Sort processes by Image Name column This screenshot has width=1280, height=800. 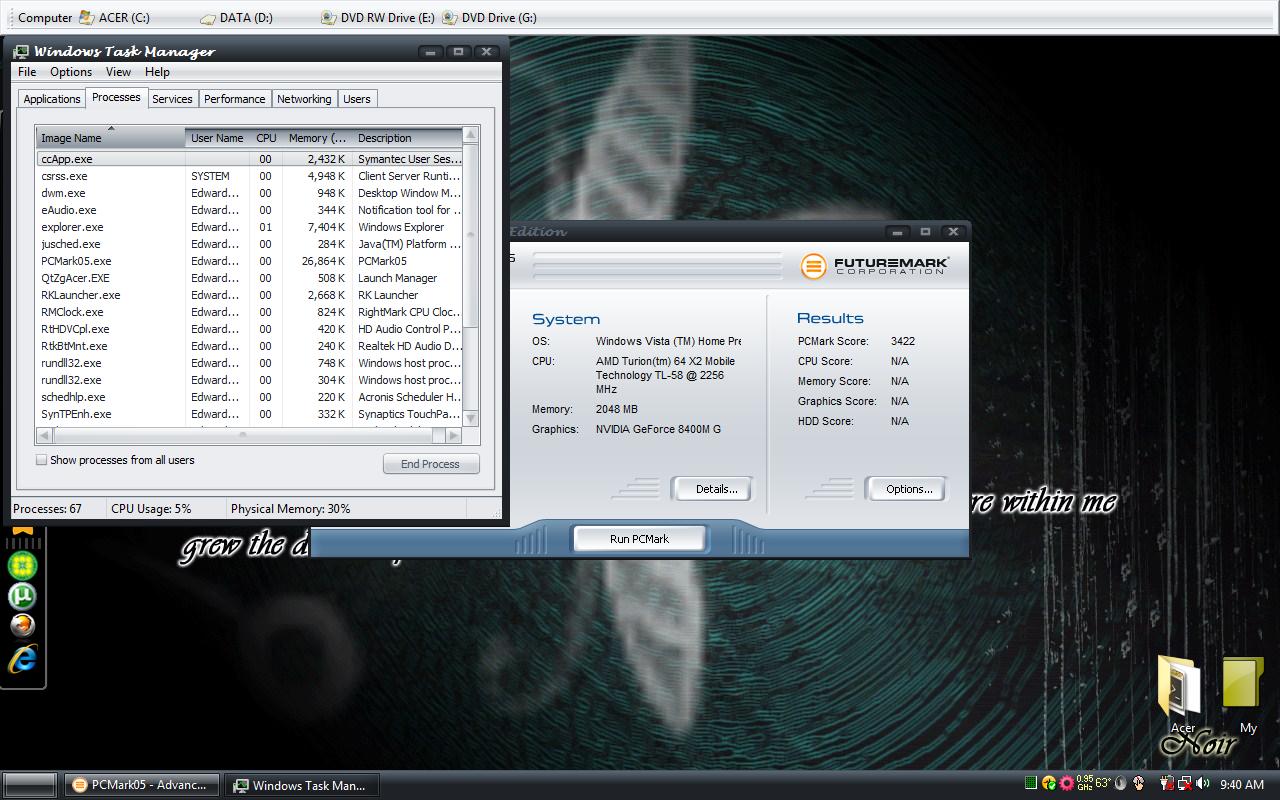pos(111,138)
